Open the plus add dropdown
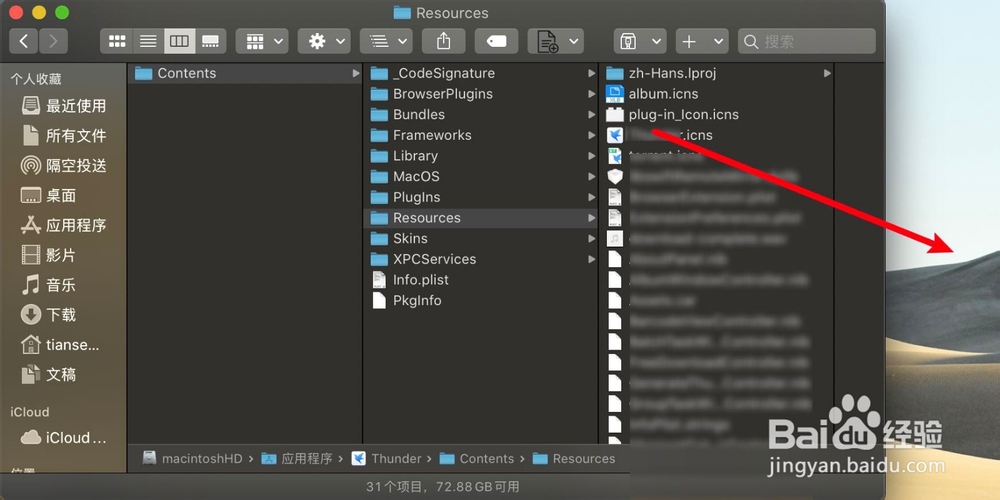This screenshot has width=1000, height=500. point(702,41)
